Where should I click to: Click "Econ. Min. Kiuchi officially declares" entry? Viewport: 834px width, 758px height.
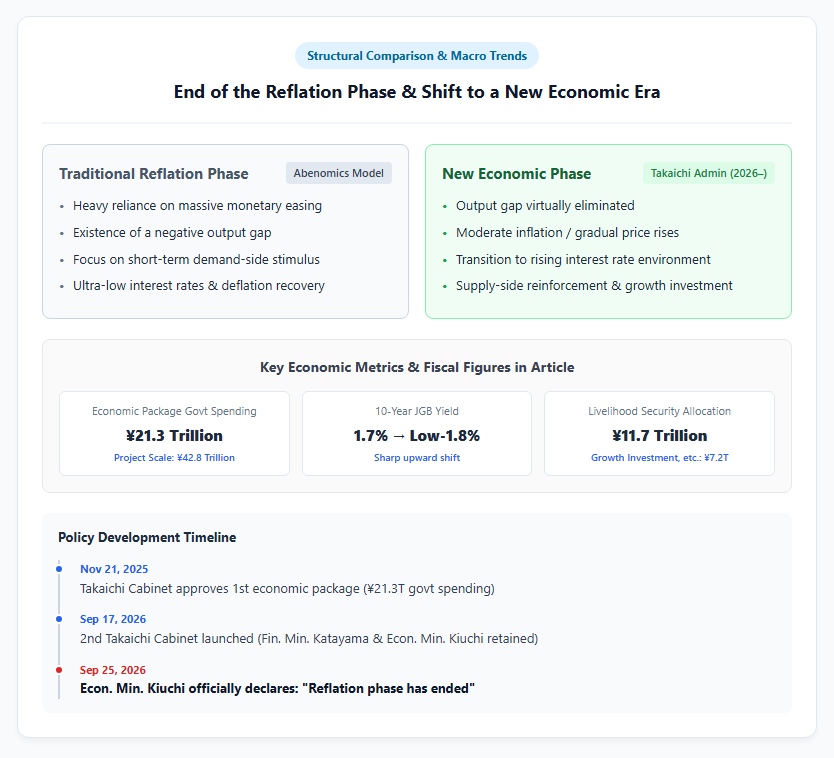click(x=277, y=688)
